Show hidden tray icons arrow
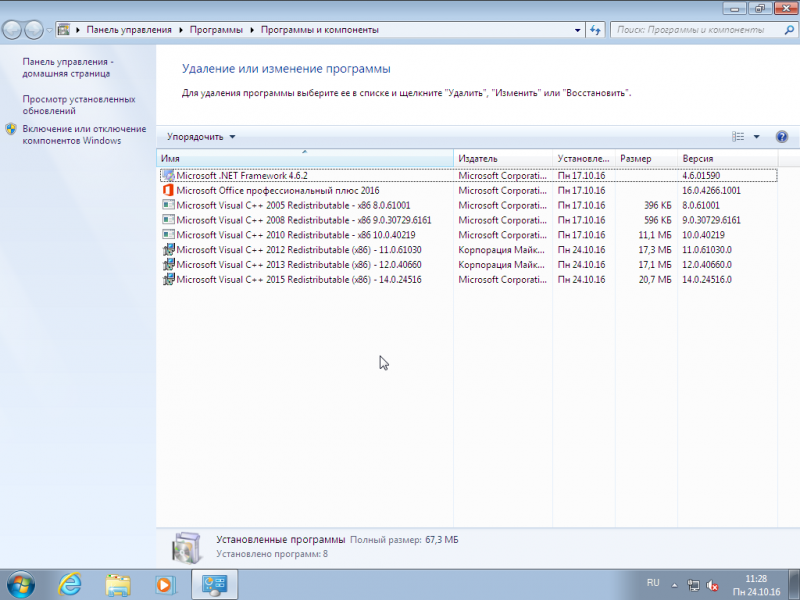 click(x=674, y=585)
